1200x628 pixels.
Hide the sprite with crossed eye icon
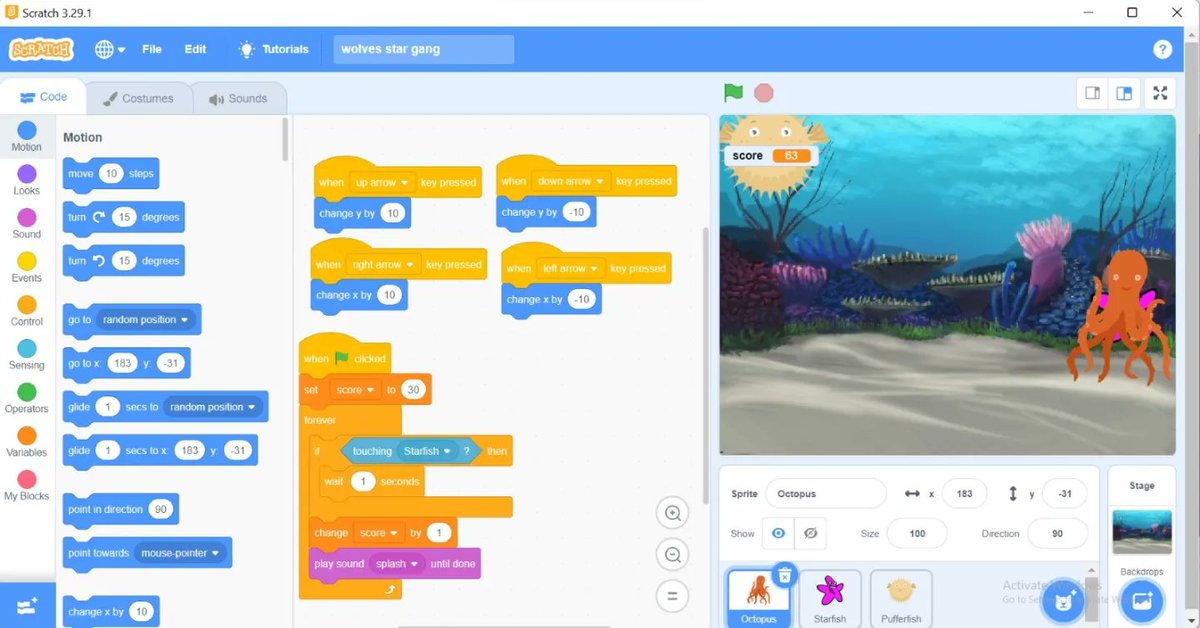[811, 534]
